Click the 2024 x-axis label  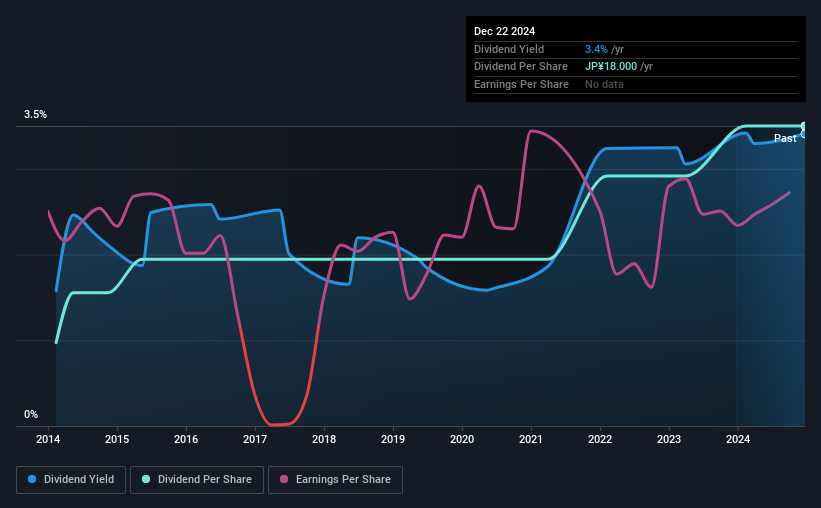coord(738,439)
